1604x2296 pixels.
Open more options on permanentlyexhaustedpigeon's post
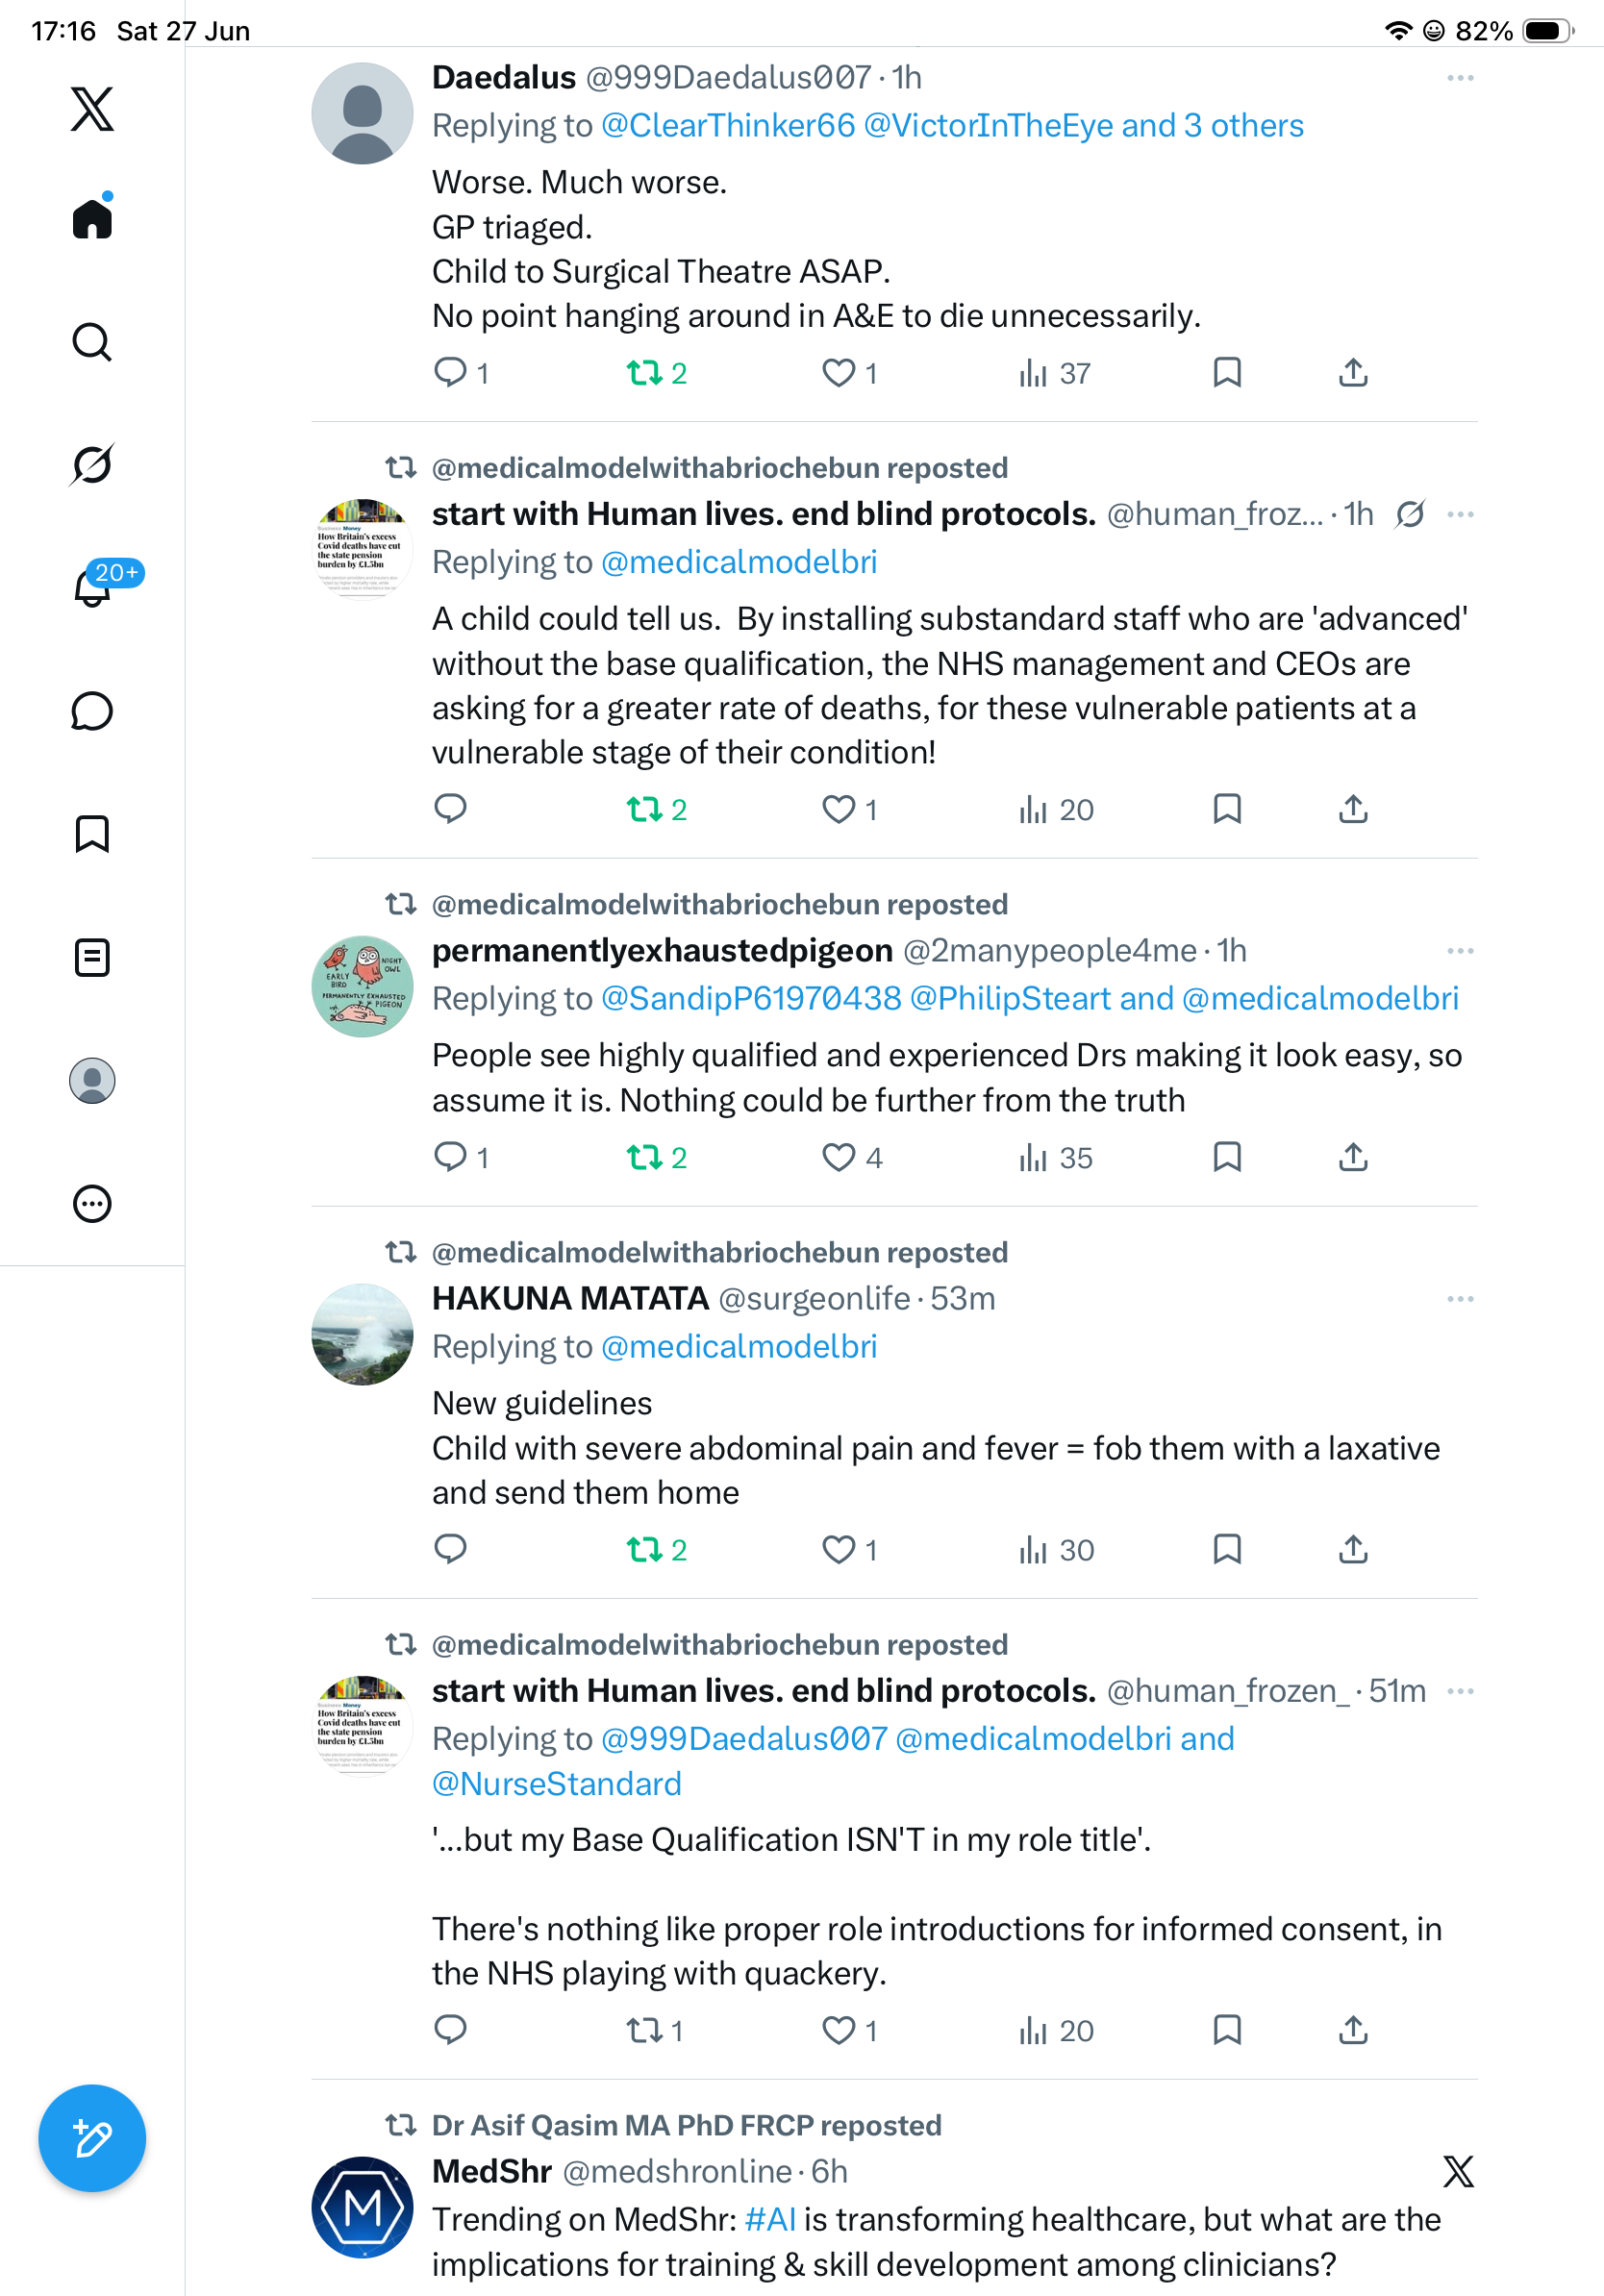tap(1460, 950)
